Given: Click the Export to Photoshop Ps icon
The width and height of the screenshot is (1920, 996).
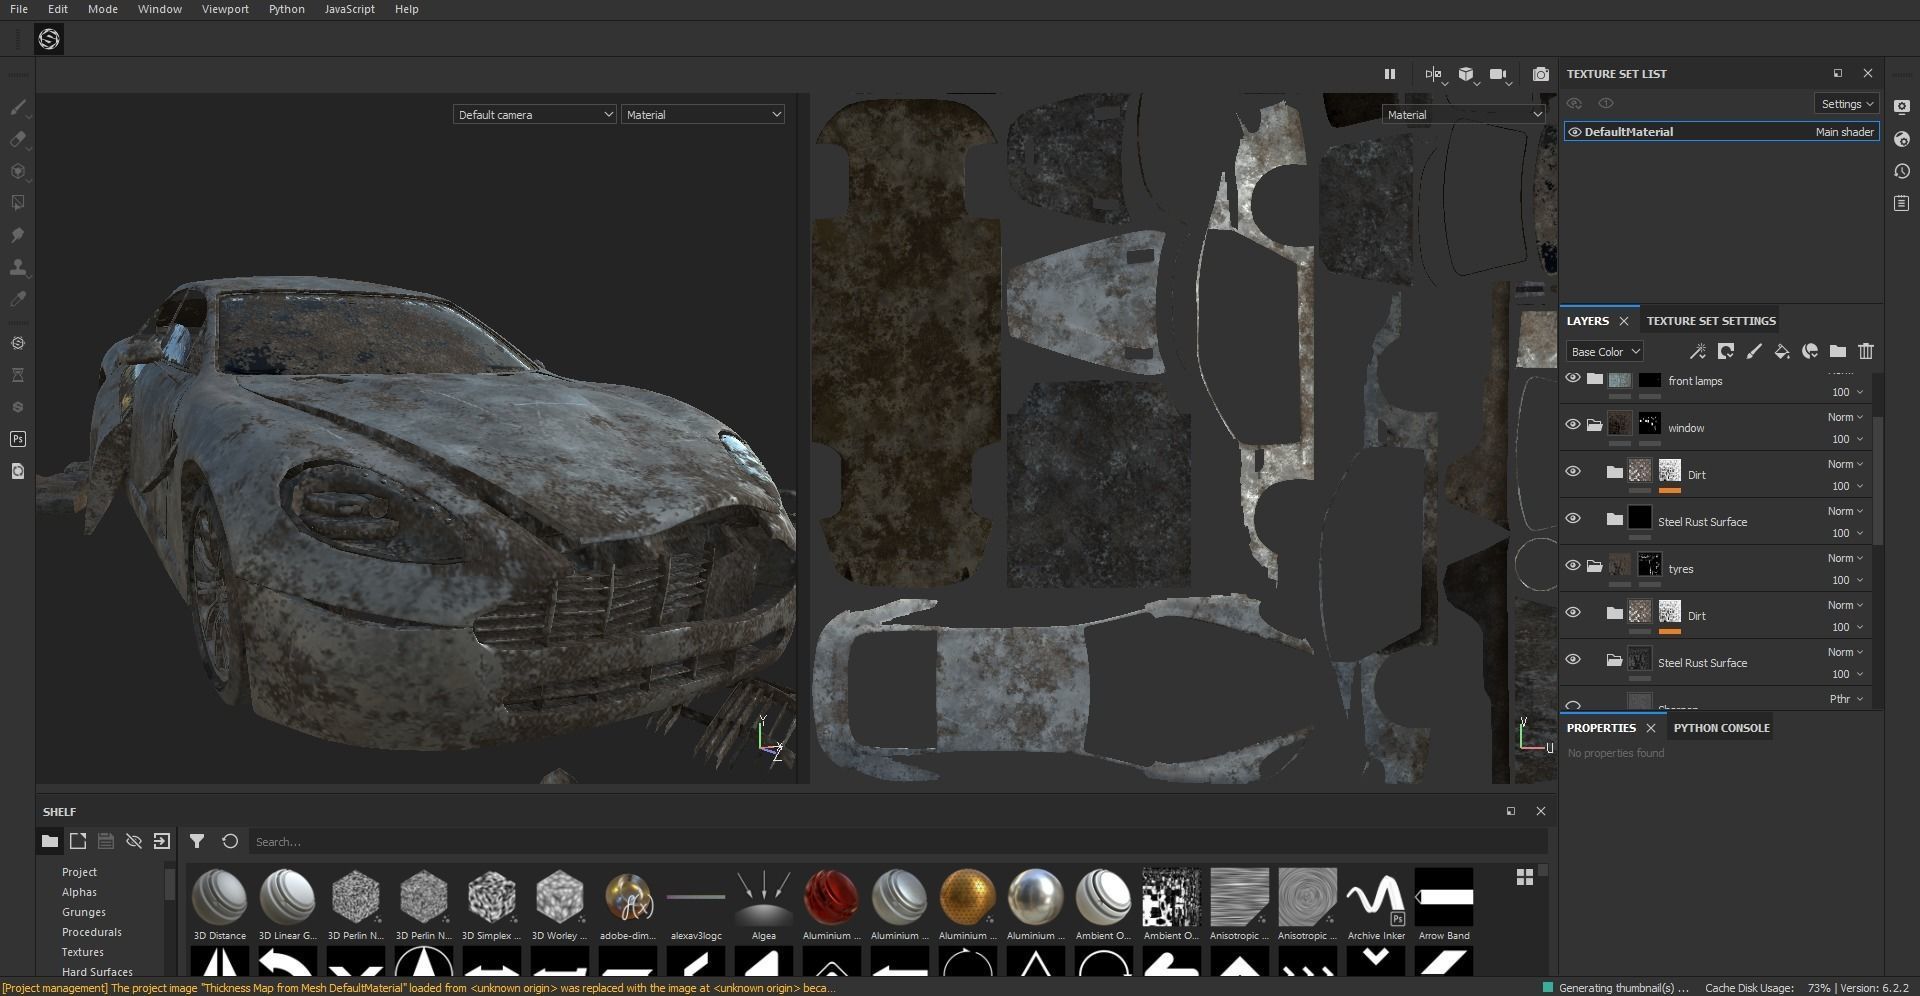Looking at the screenshot, I should 18,439.
